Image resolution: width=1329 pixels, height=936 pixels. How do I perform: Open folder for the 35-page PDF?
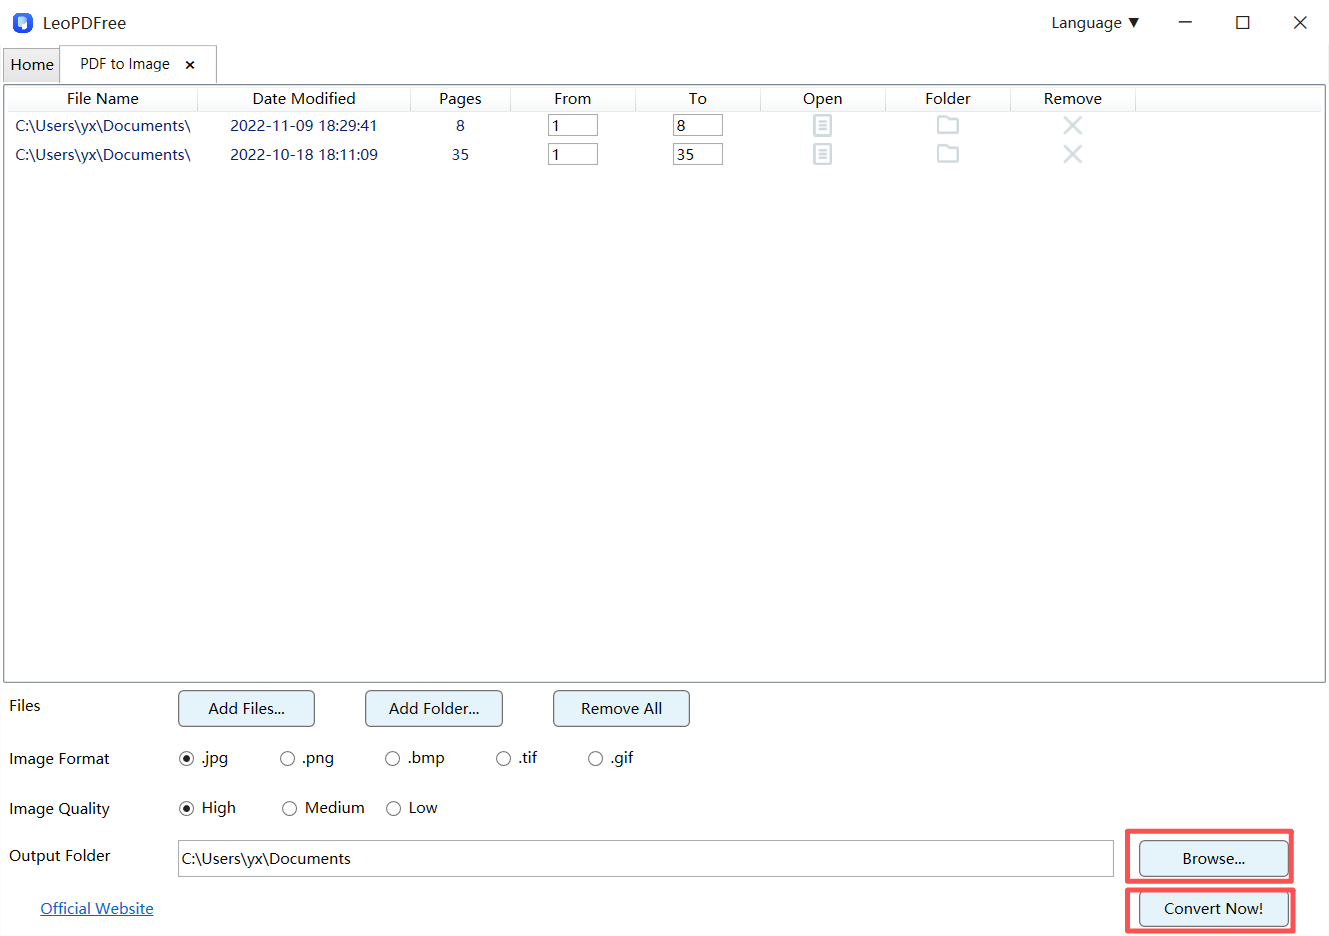(947, 154)
